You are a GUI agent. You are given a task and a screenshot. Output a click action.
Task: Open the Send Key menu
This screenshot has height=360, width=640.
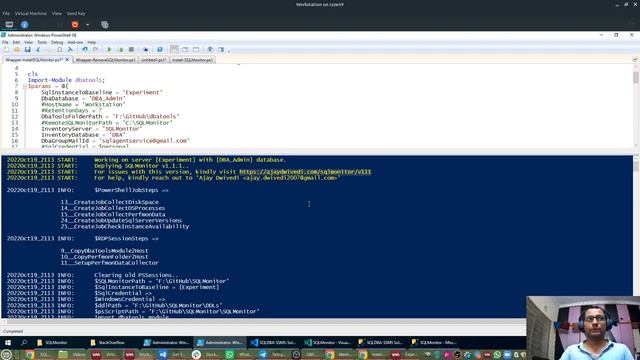click(x=76, y=13)
